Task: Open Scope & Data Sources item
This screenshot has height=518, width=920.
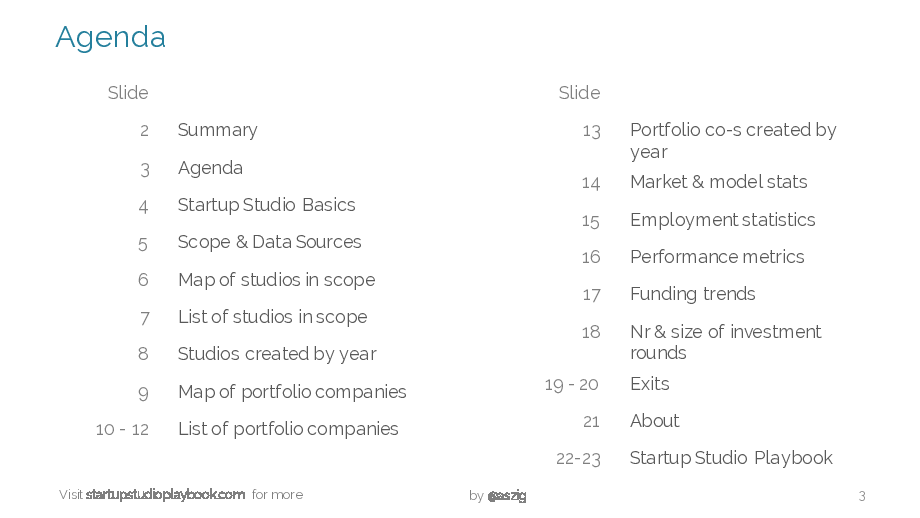Action: click(x=269, y=242)
